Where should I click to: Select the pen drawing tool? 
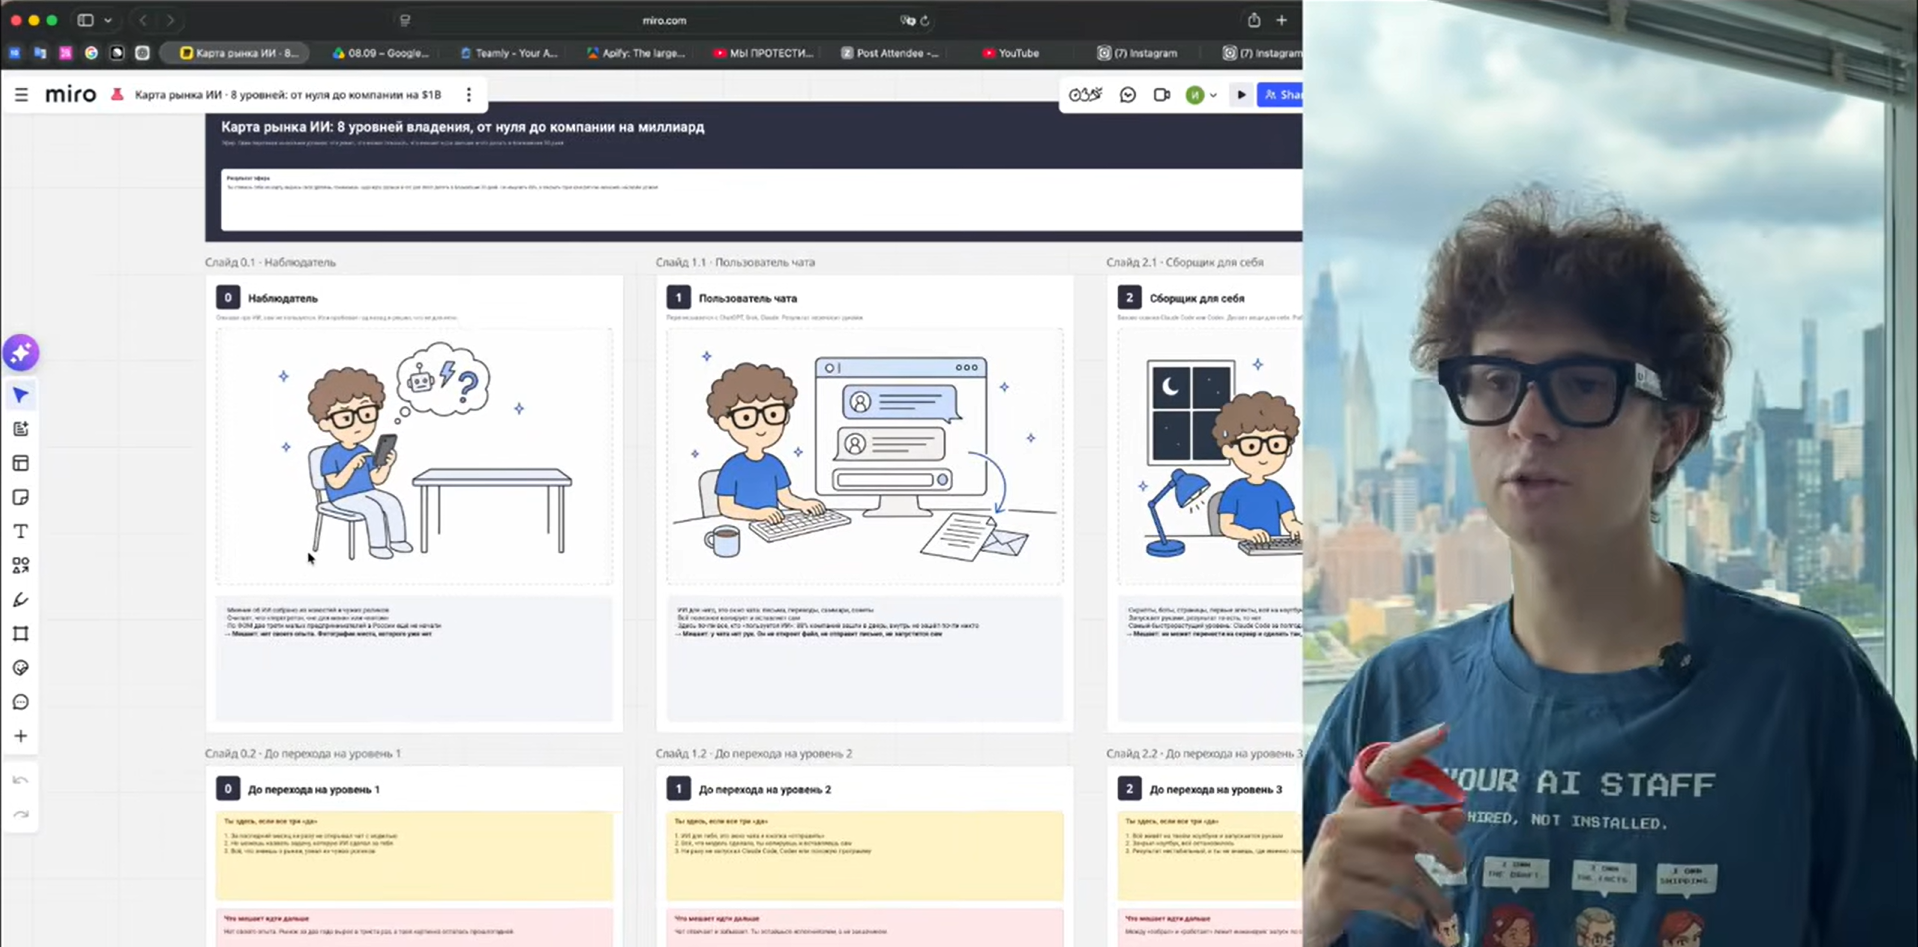point(20,599)
